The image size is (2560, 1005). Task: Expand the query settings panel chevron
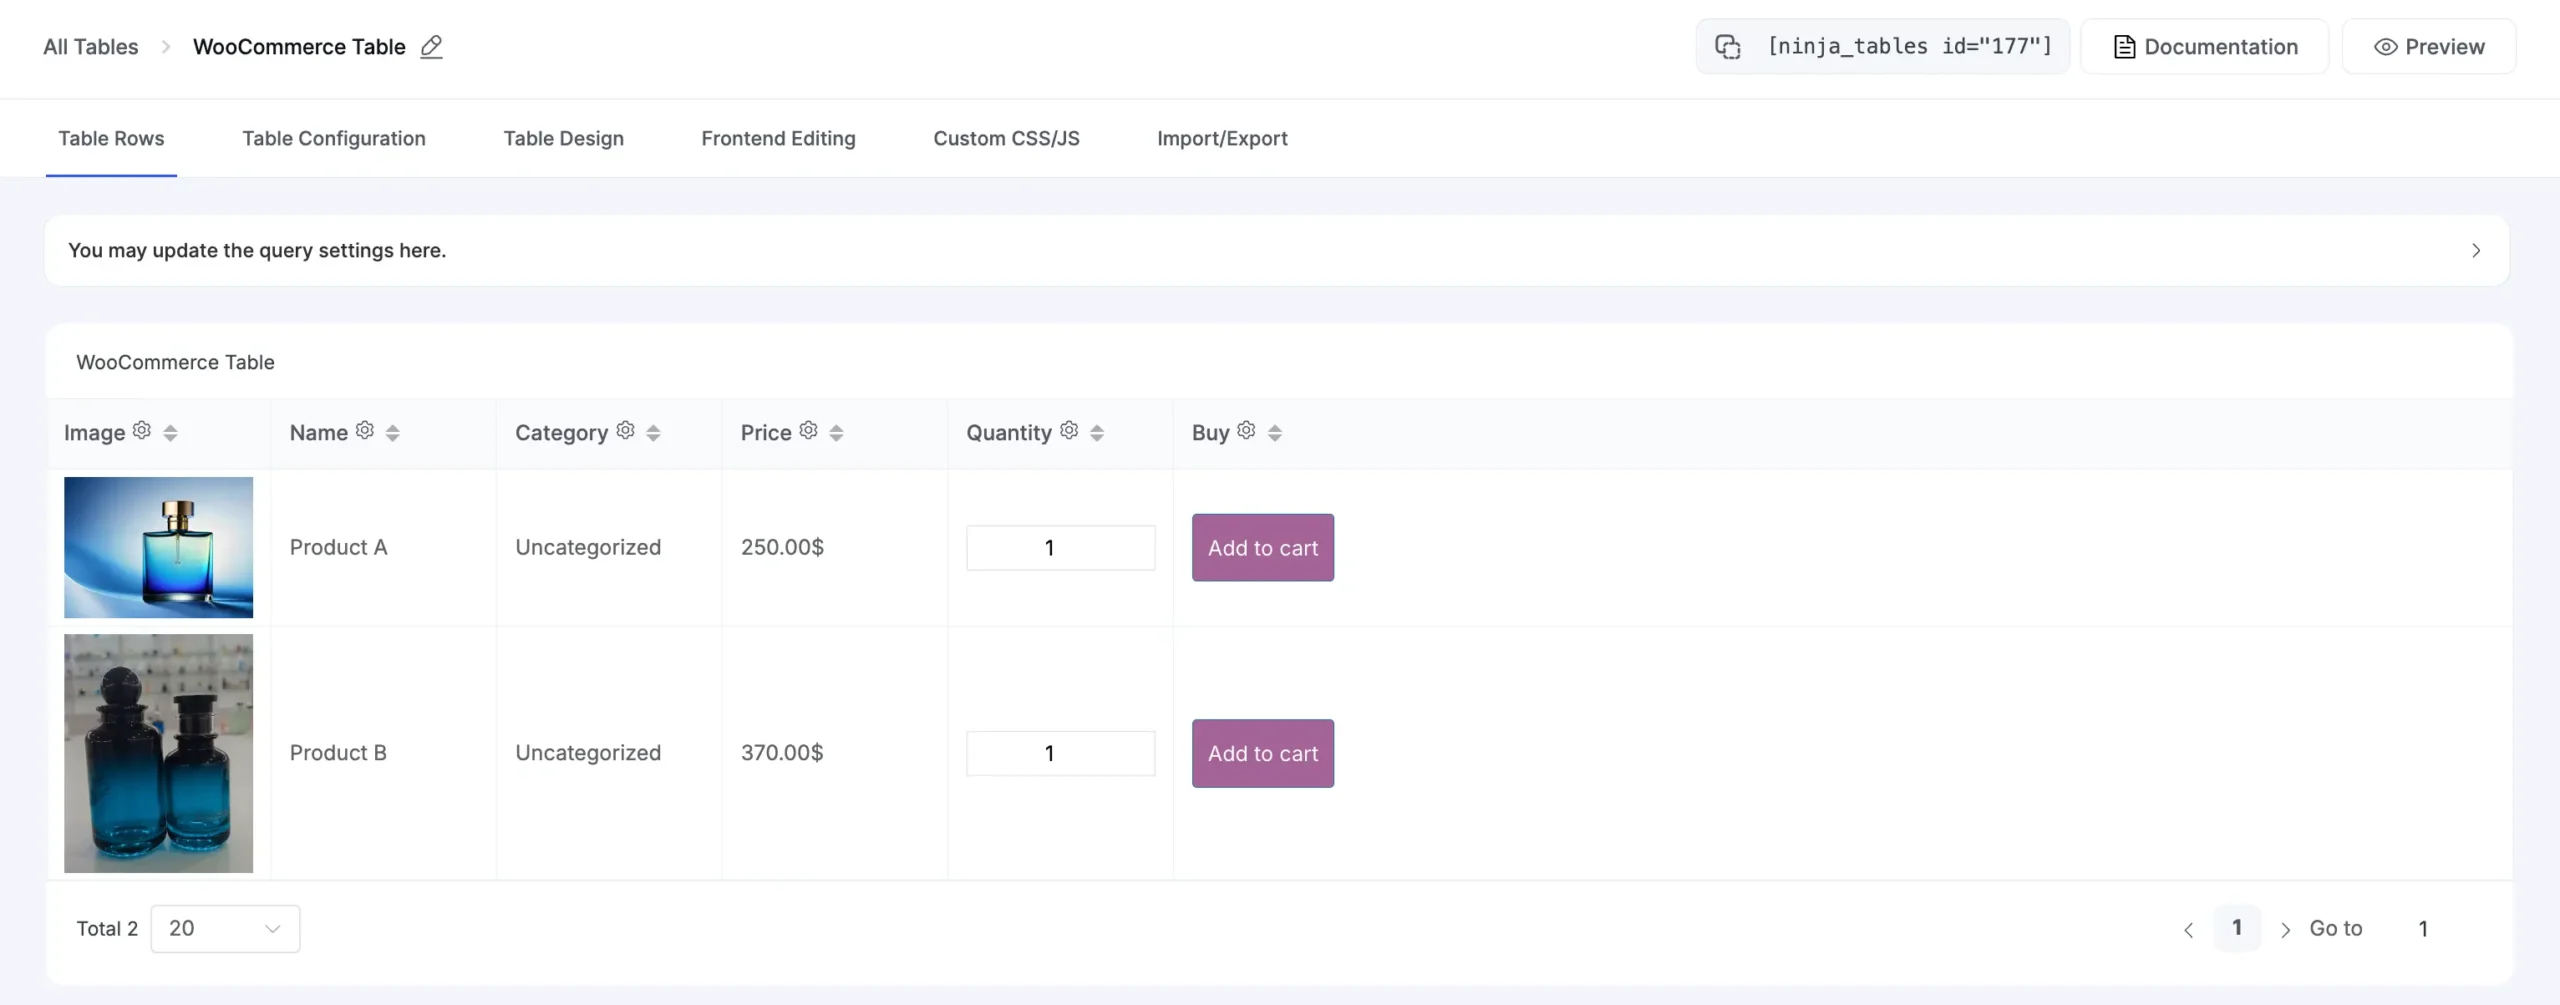click(x=2476, y=251)
